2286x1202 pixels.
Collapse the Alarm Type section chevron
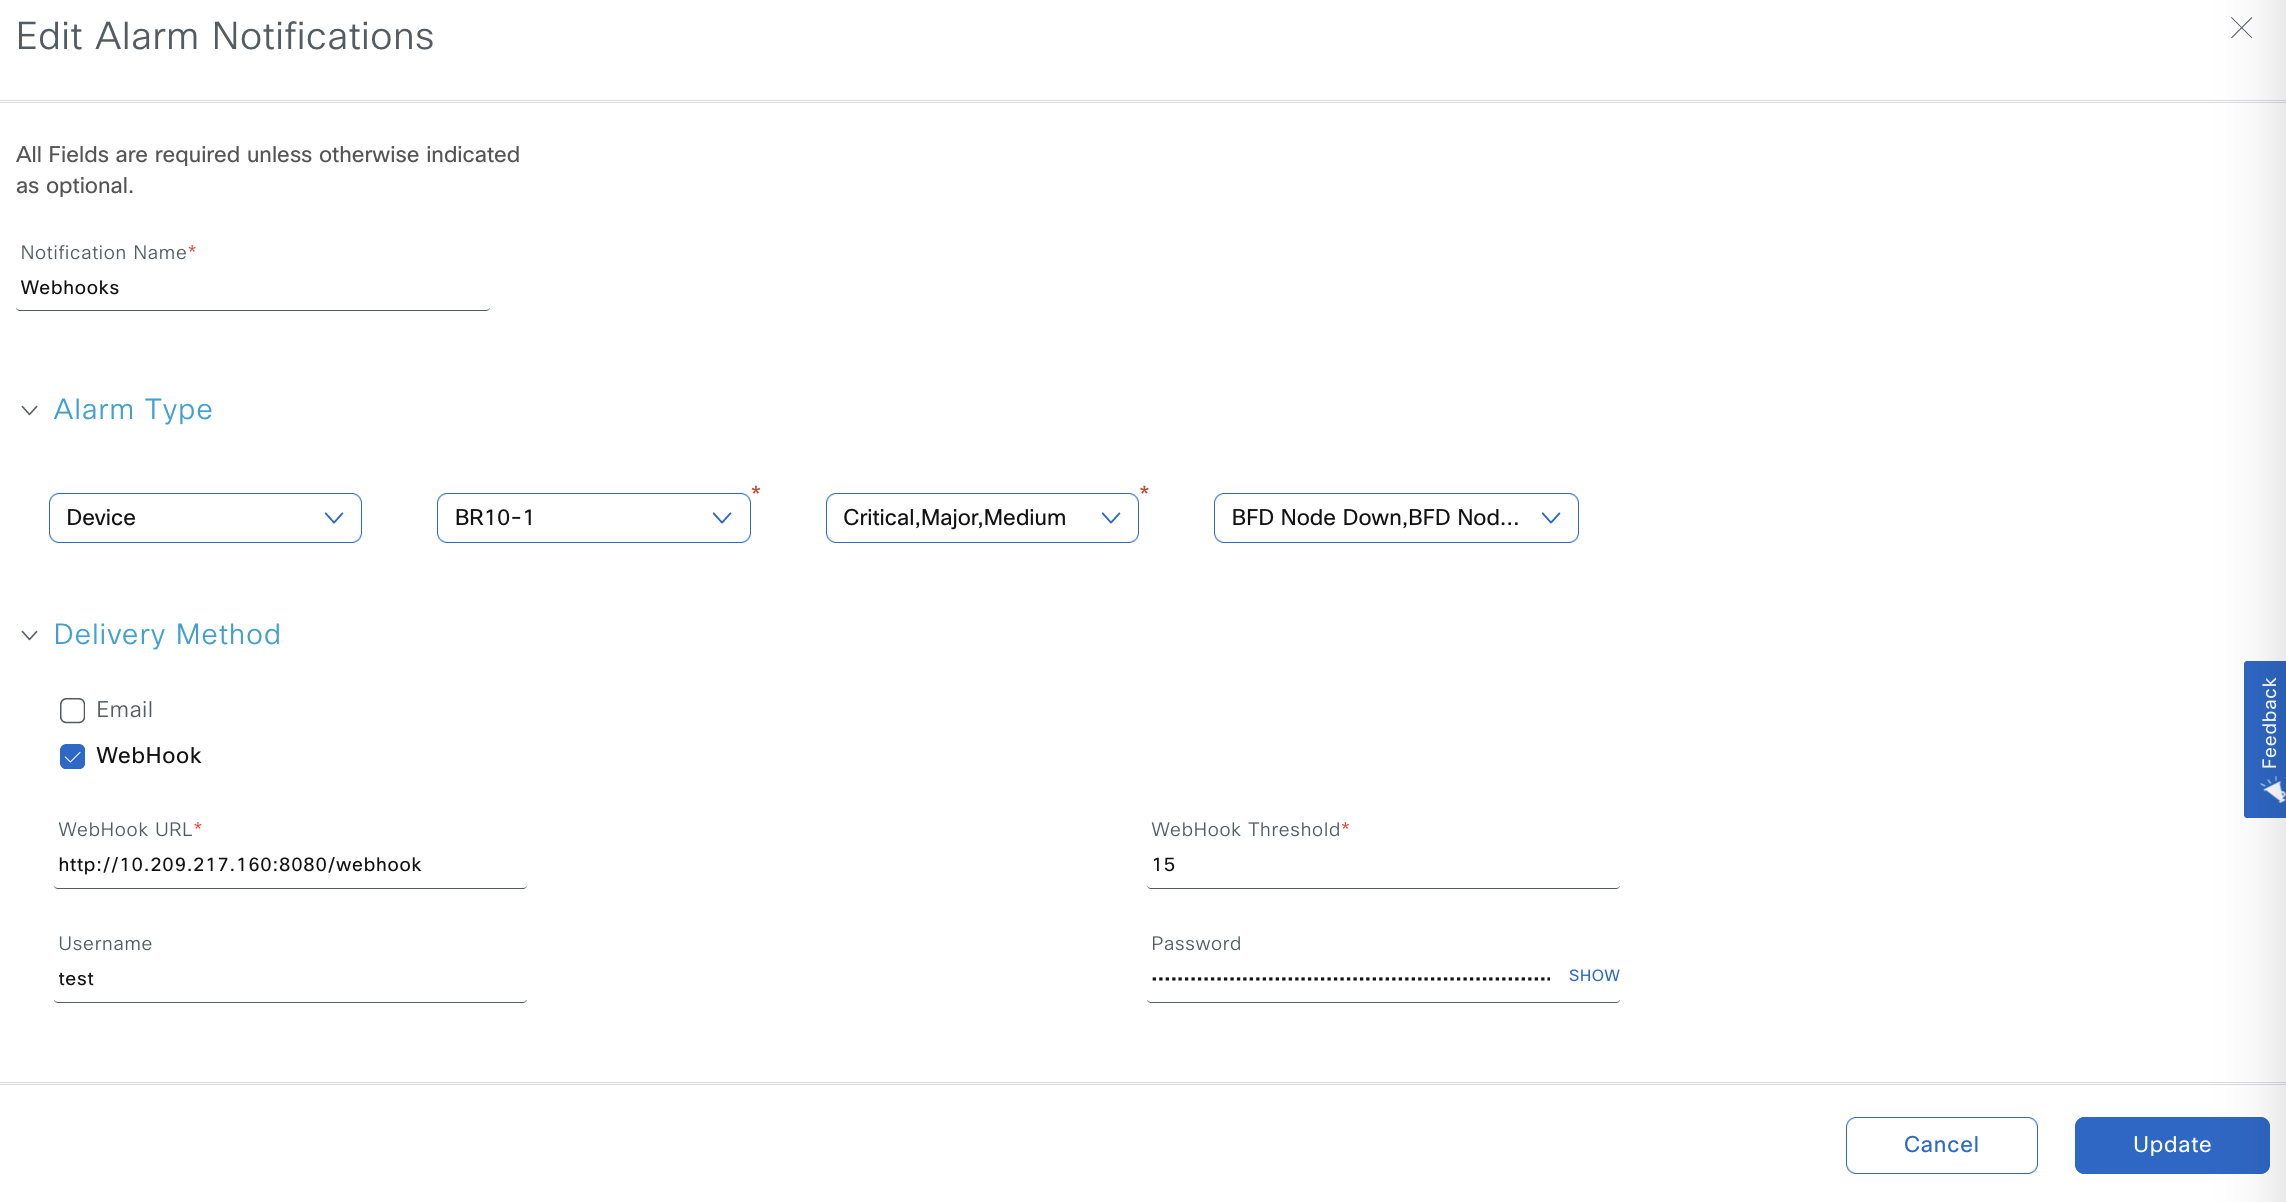point(30,410)
